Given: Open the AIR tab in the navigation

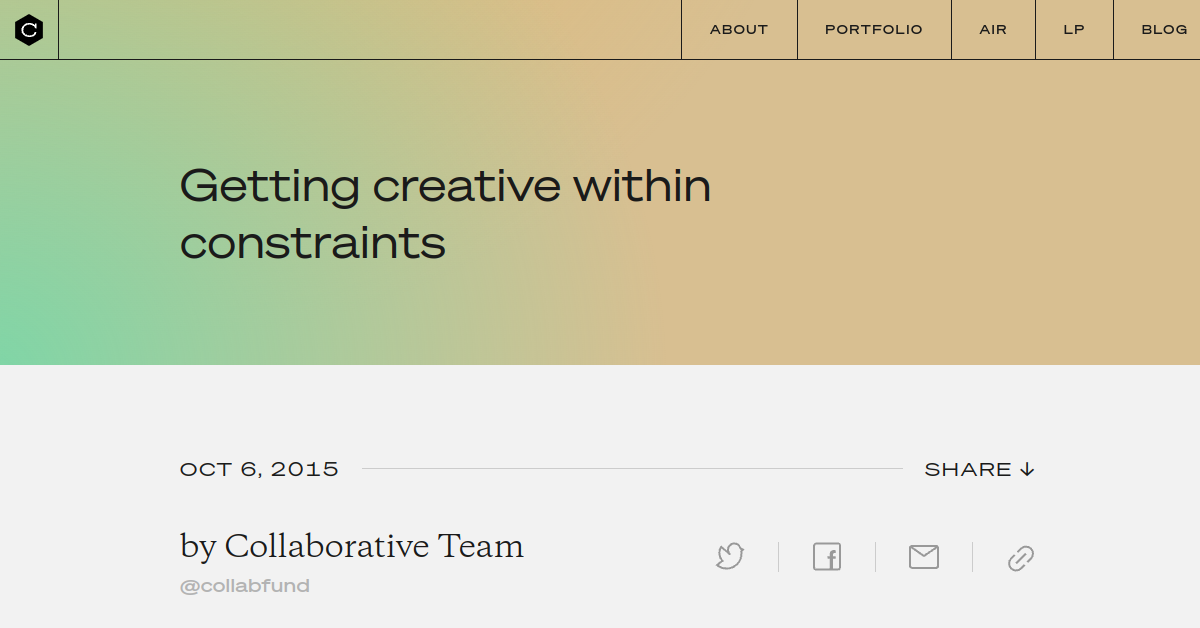Looking at the screenshot, I should [x=992, y=29].
